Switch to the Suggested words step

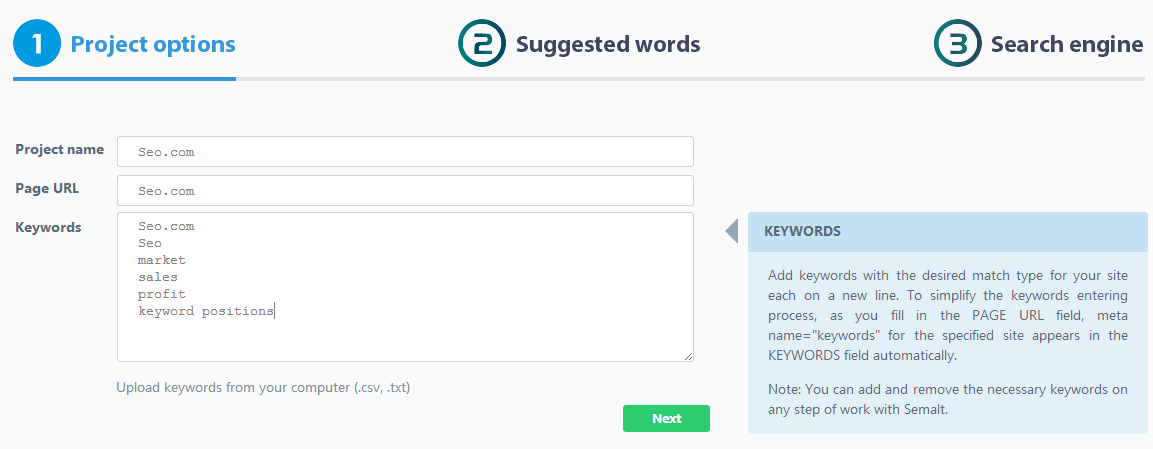pos(608,44)
